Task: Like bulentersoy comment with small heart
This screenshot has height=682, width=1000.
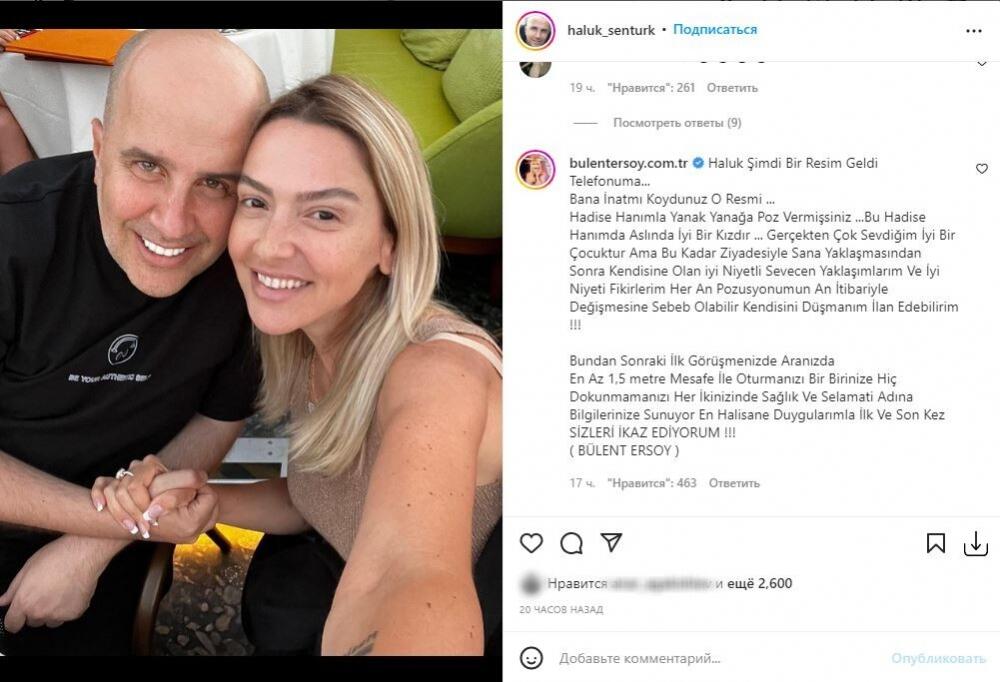Action: click(x=982, y=168)
